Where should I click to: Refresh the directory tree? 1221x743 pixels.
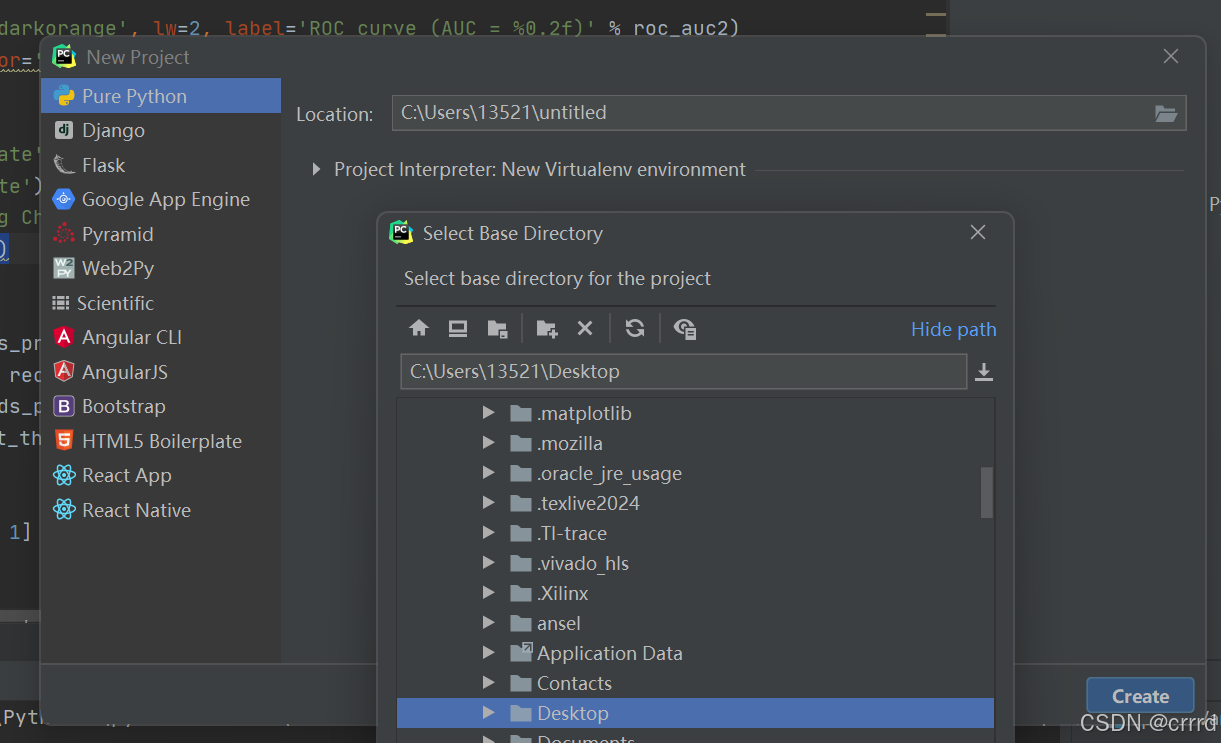(x=635, y=328)
